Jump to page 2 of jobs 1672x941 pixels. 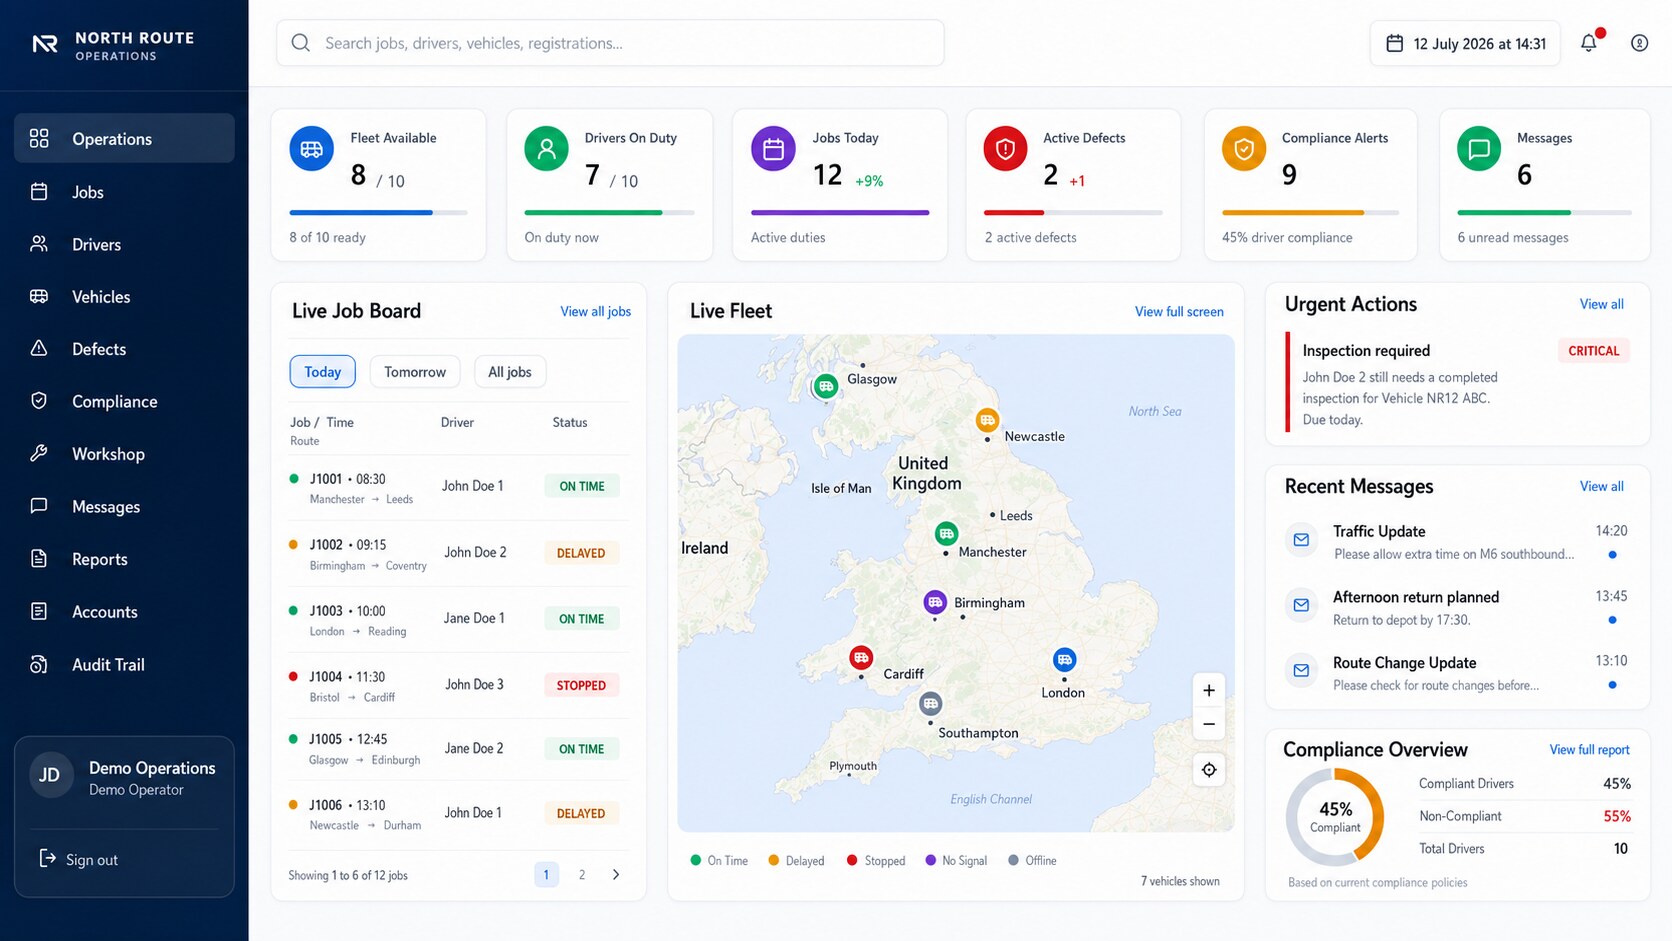click(582, 874)
